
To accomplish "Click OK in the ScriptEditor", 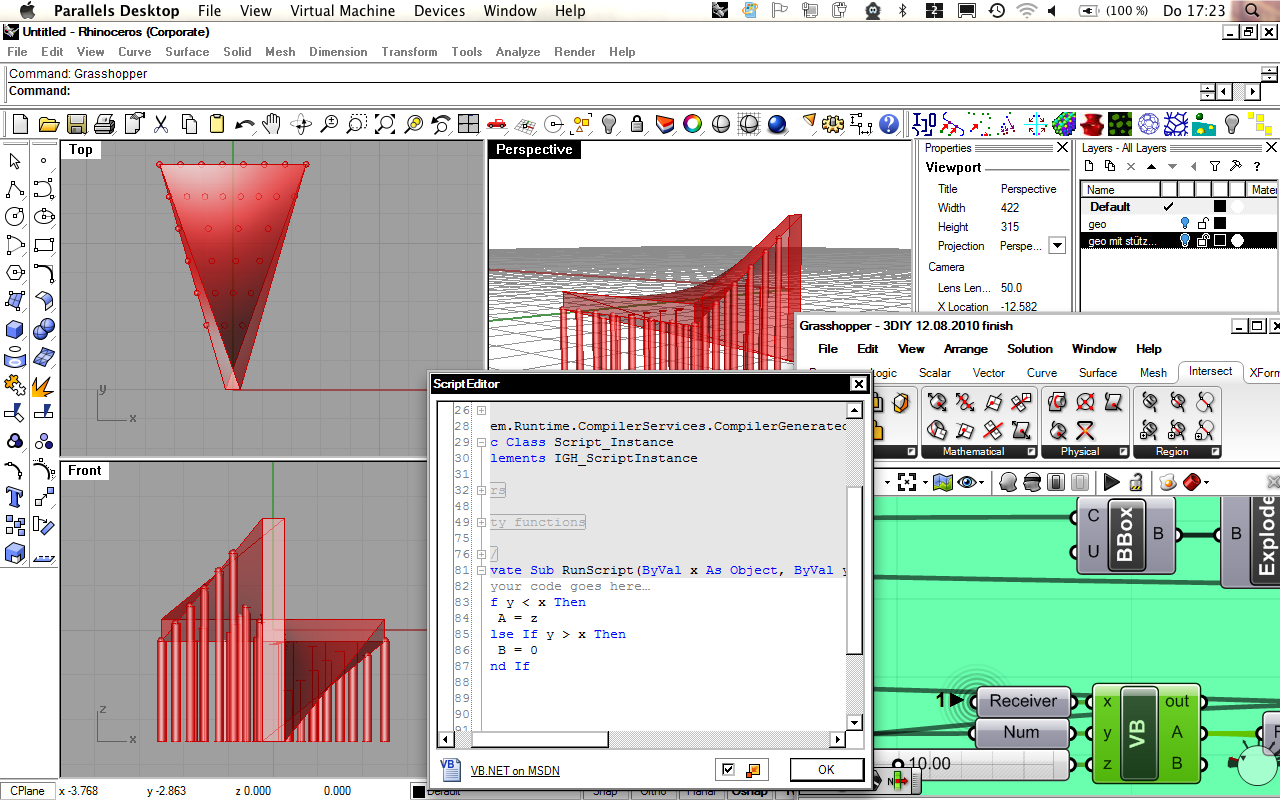I will (826, 770).
